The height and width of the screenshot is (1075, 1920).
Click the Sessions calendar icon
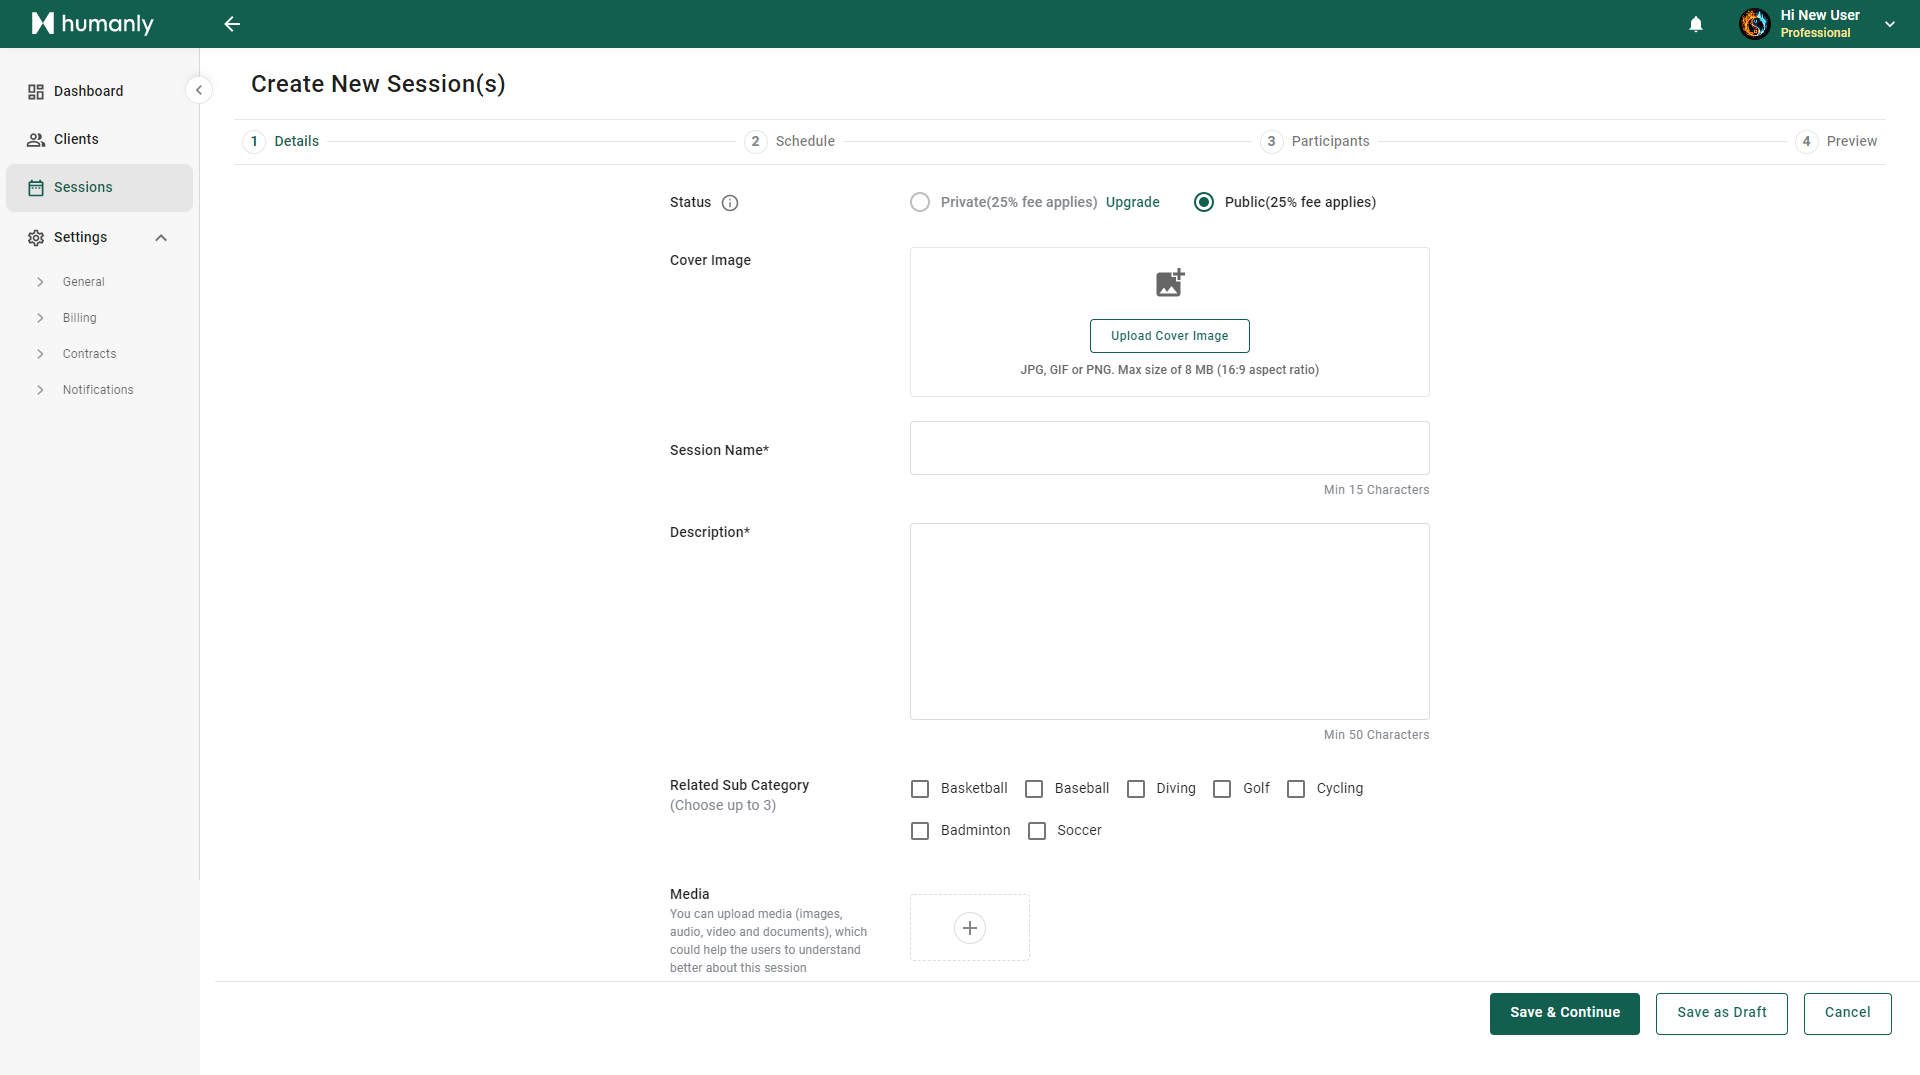click(36, 188)
